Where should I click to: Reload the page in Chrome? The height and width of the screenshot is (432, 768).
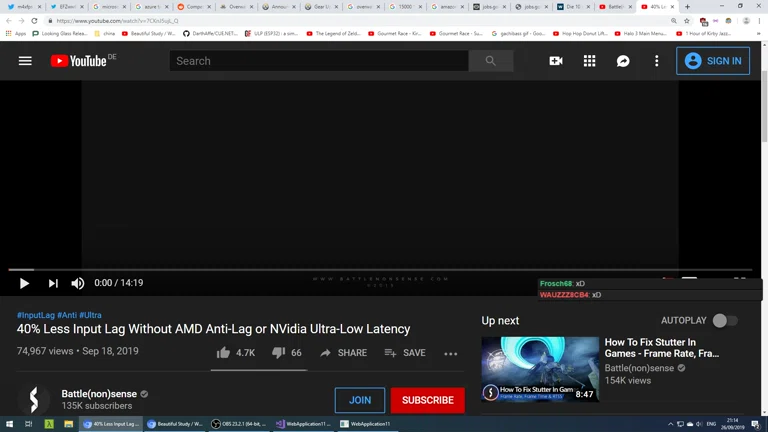(34, 21)
